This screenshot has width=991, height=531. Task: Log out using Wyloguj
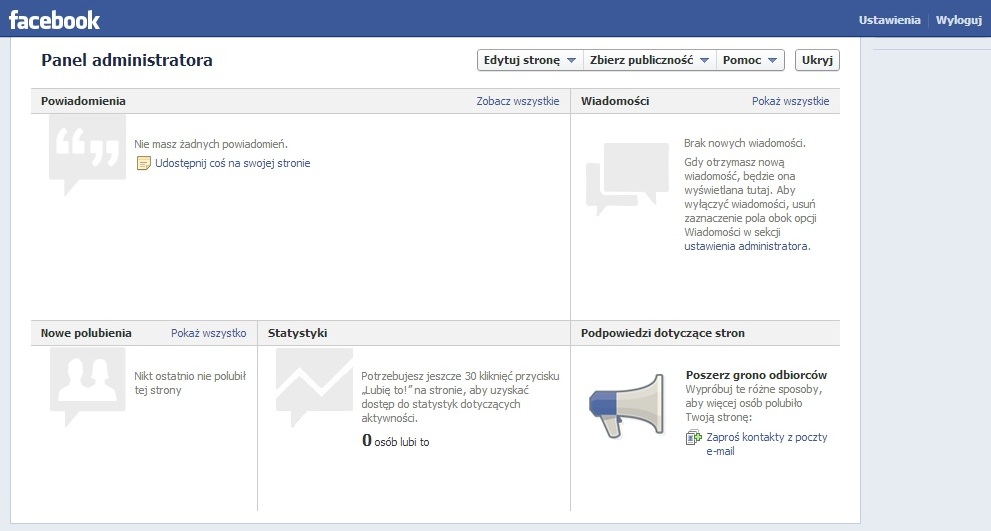(958, 20)
